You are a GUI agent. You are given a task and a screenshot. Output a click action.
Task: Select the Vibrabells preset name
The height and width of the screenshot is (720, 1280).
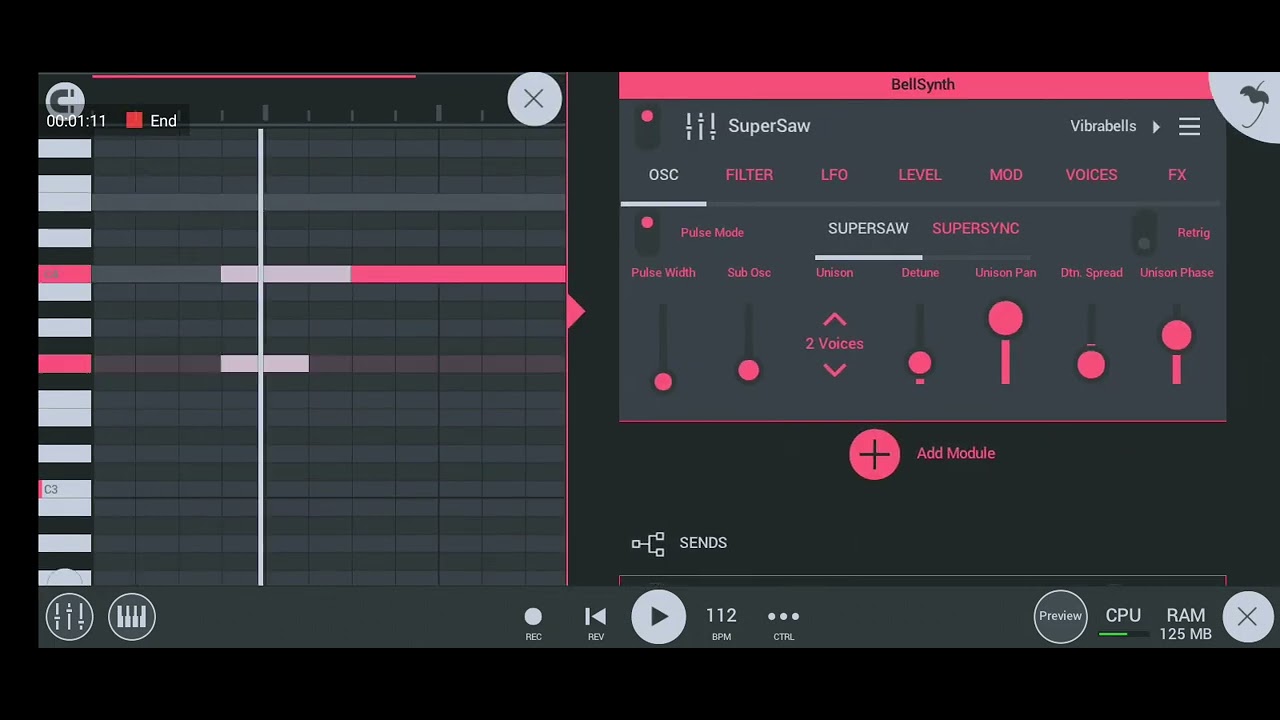tap(1103, 126)
